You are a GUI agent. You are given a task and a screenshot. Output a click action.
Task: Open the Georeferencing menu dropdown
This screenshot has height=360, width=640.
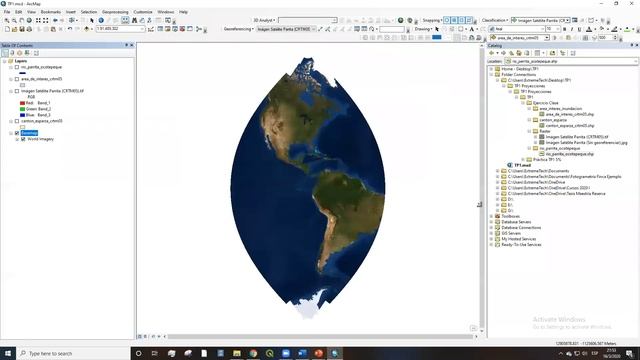239,29
